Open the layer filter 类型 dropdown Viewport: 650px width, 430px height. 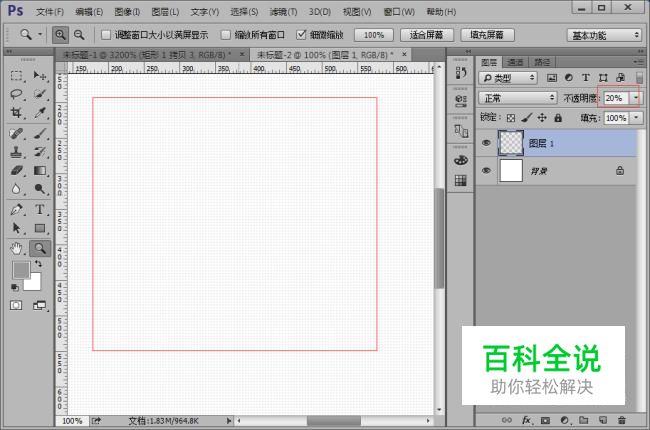[508, 78]
